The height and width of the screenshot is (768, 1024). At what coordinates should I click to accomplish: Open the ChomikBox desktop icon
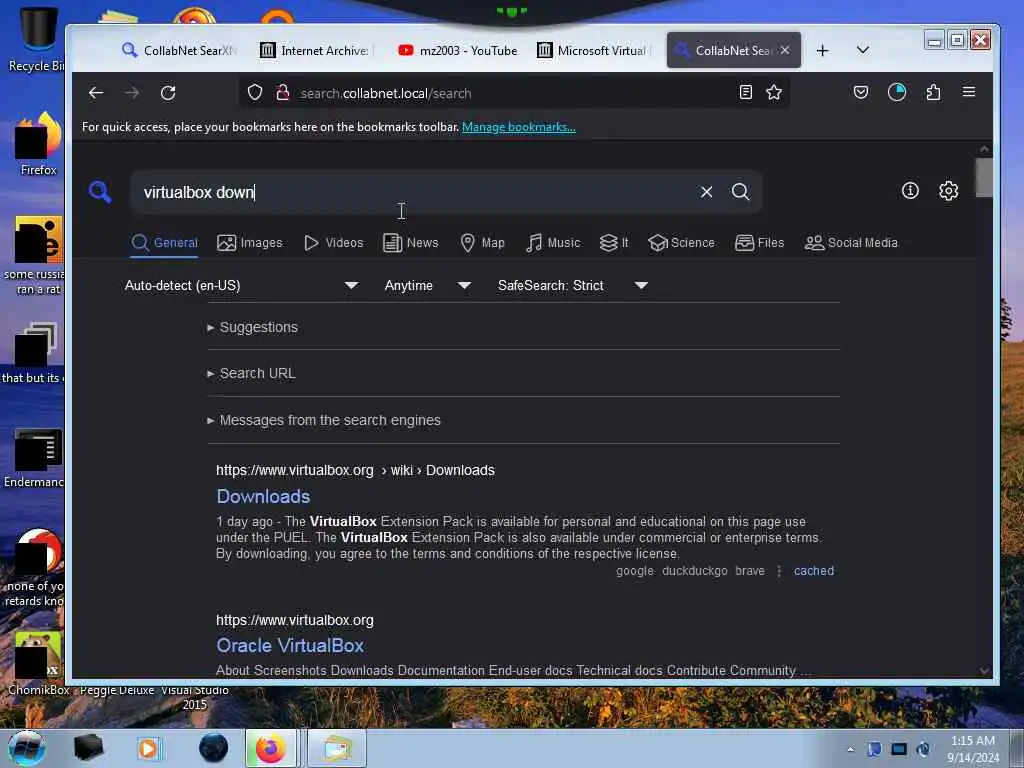pos(39,663)
